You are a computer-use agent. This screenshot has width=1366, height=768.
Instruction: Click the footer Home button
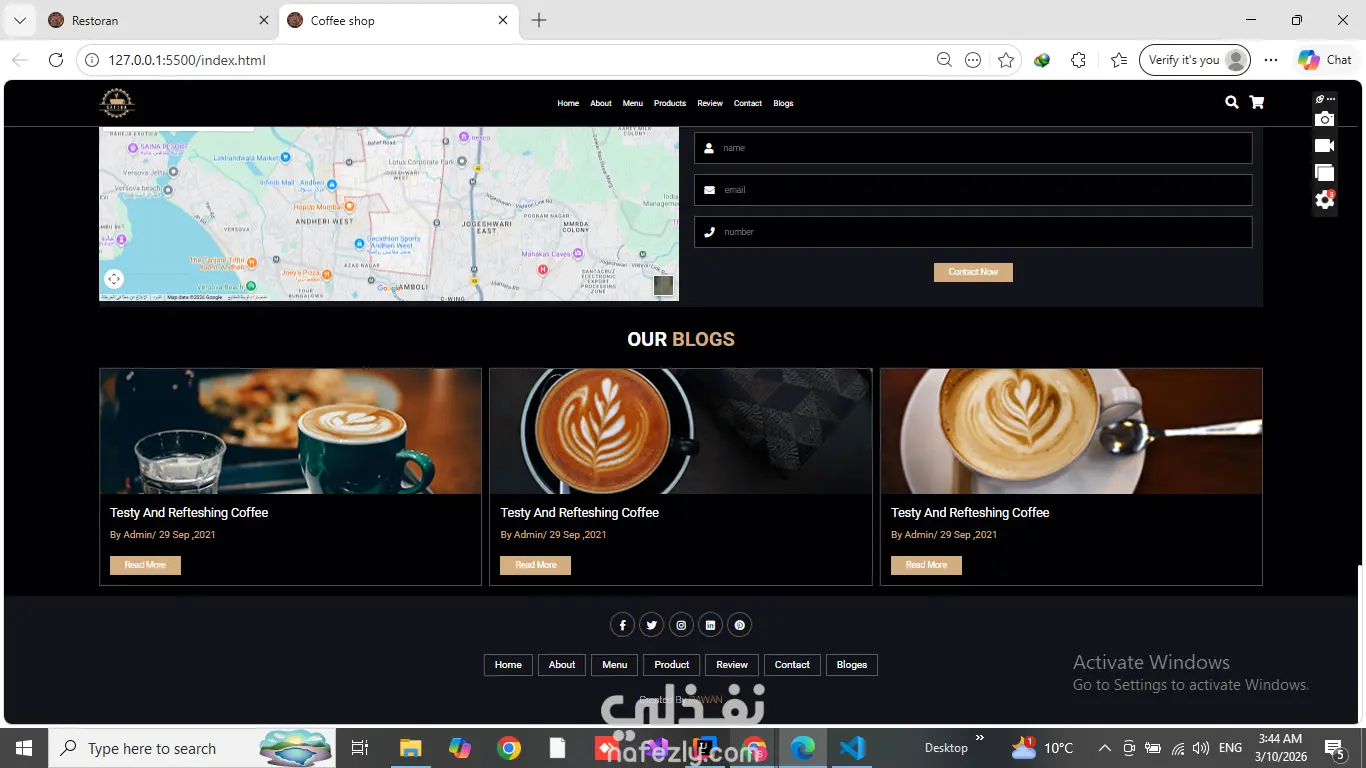click(x=508, y=665)
